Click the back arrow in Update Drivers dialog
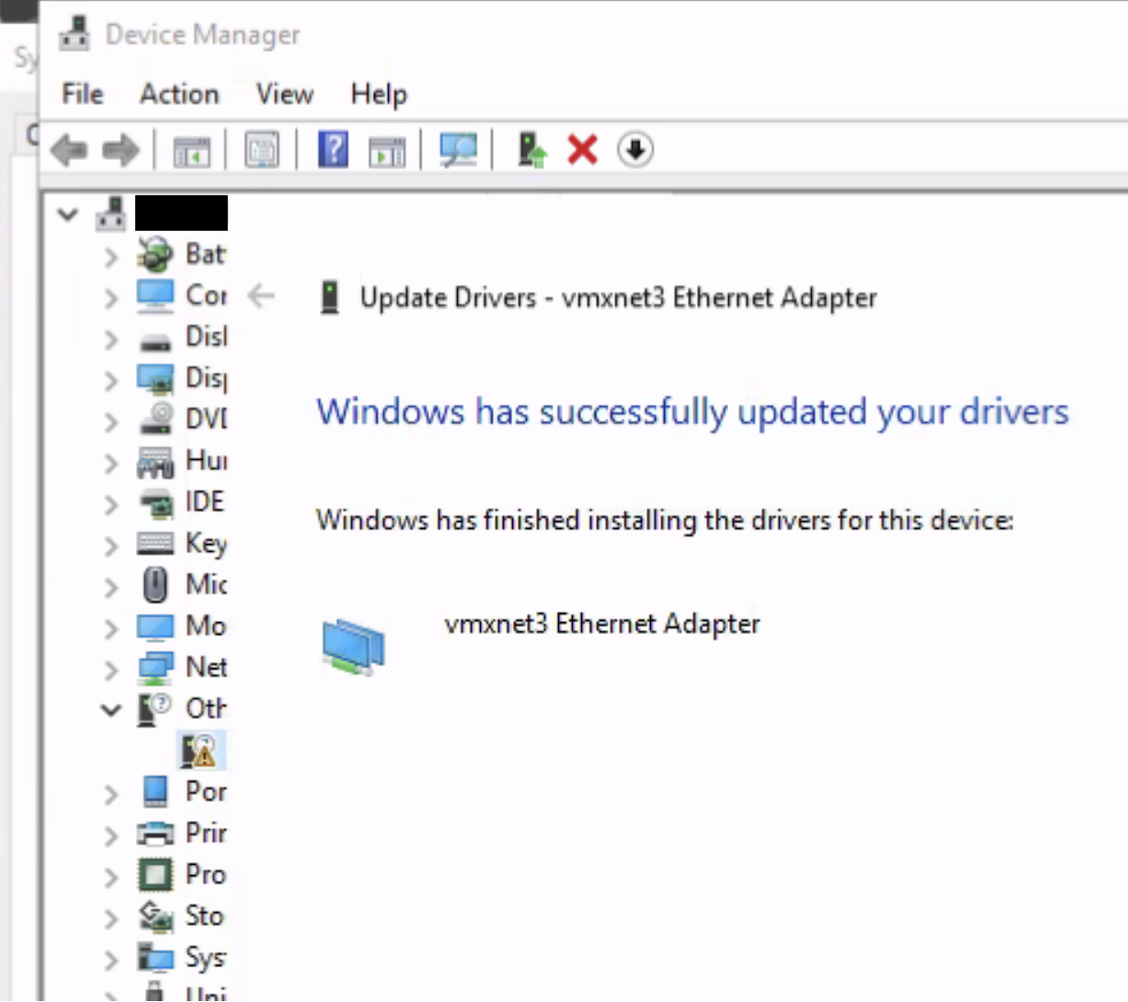 click(261, 296)
